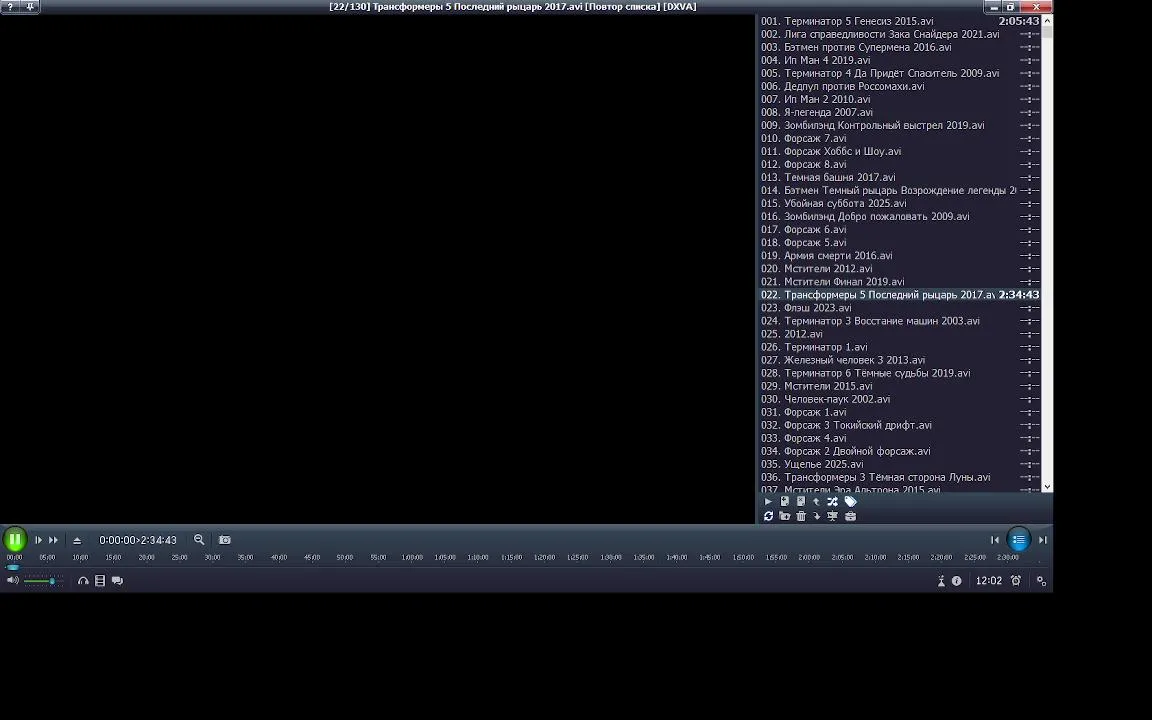Image resolution: width=1152 pixels, height=720 pixels.
Task: Select 2012.avi in playlist
Action: click(900, 334)
